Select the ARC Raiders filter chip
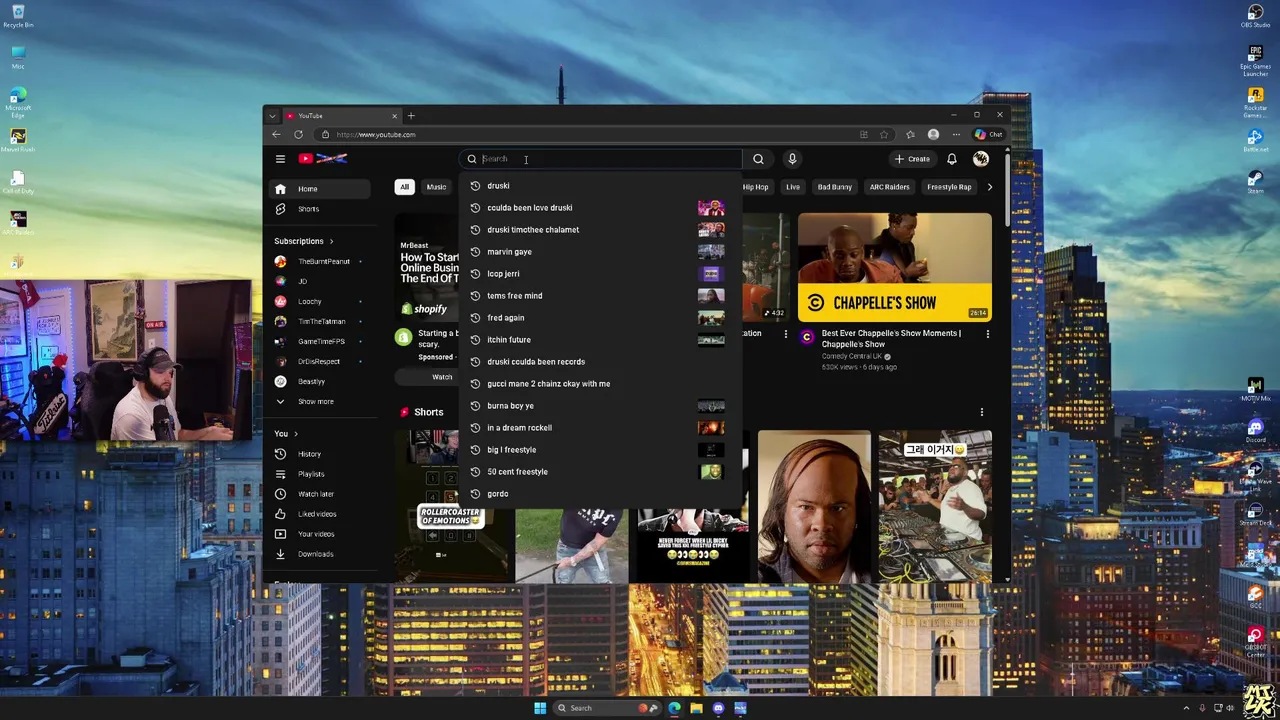 click(889, 187)
